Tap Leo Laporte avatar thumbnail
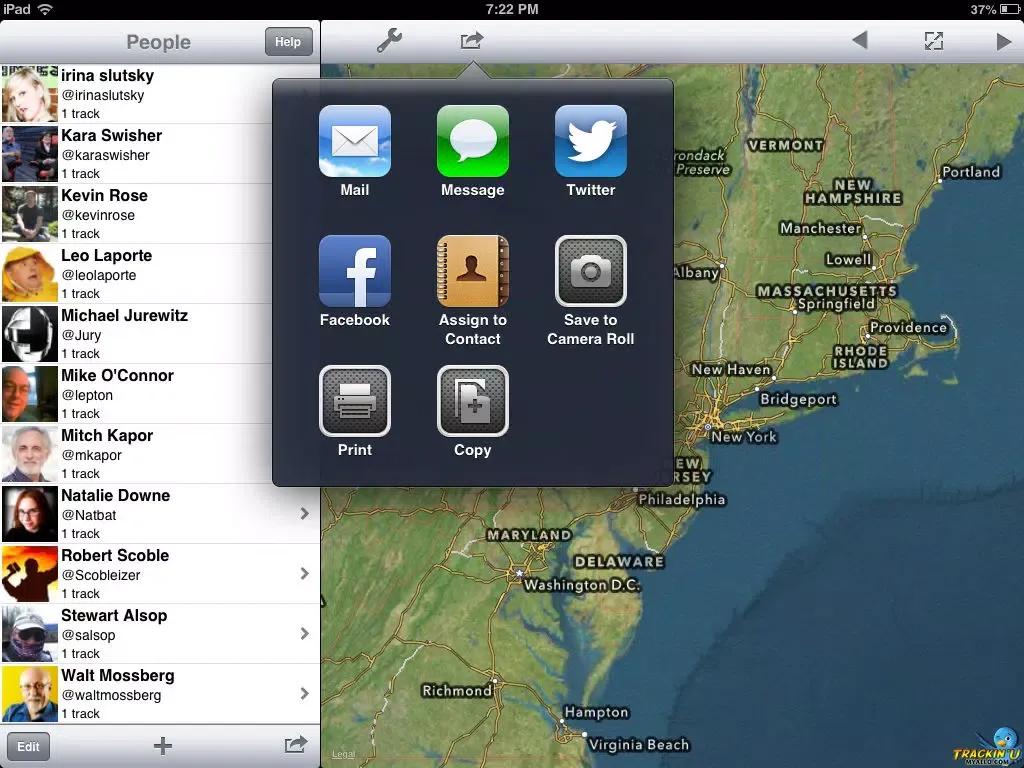This screenshot has width=1024, height=768. pos(30,274)
